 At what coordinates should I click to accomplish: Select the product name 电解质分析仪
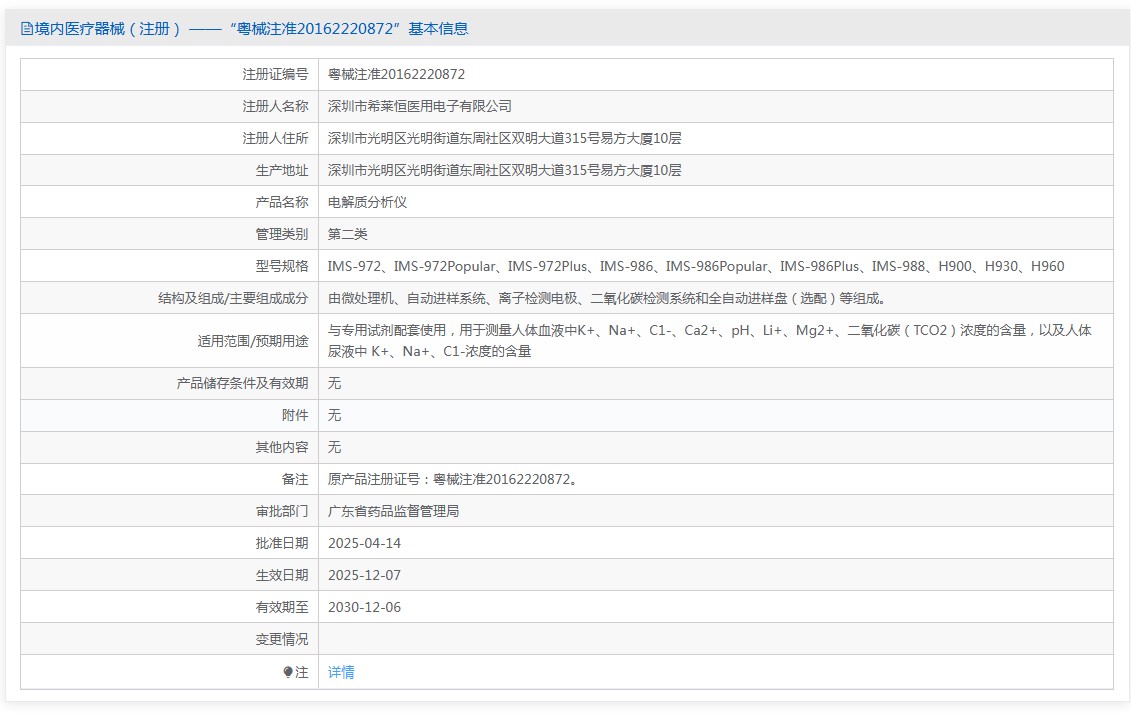[367, 202]
